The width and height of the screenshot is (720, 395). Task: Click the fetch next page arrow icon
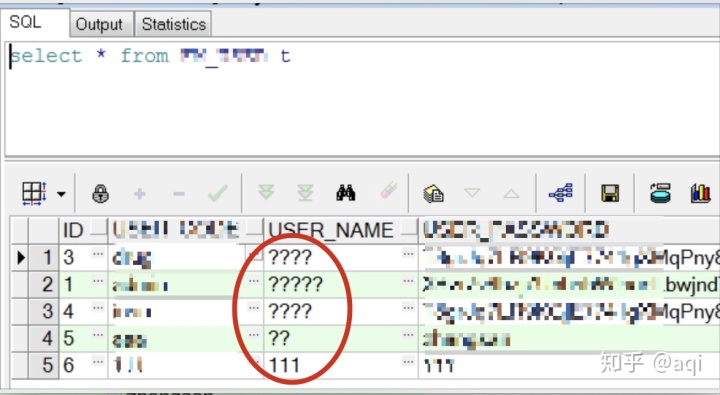point(266,192)
